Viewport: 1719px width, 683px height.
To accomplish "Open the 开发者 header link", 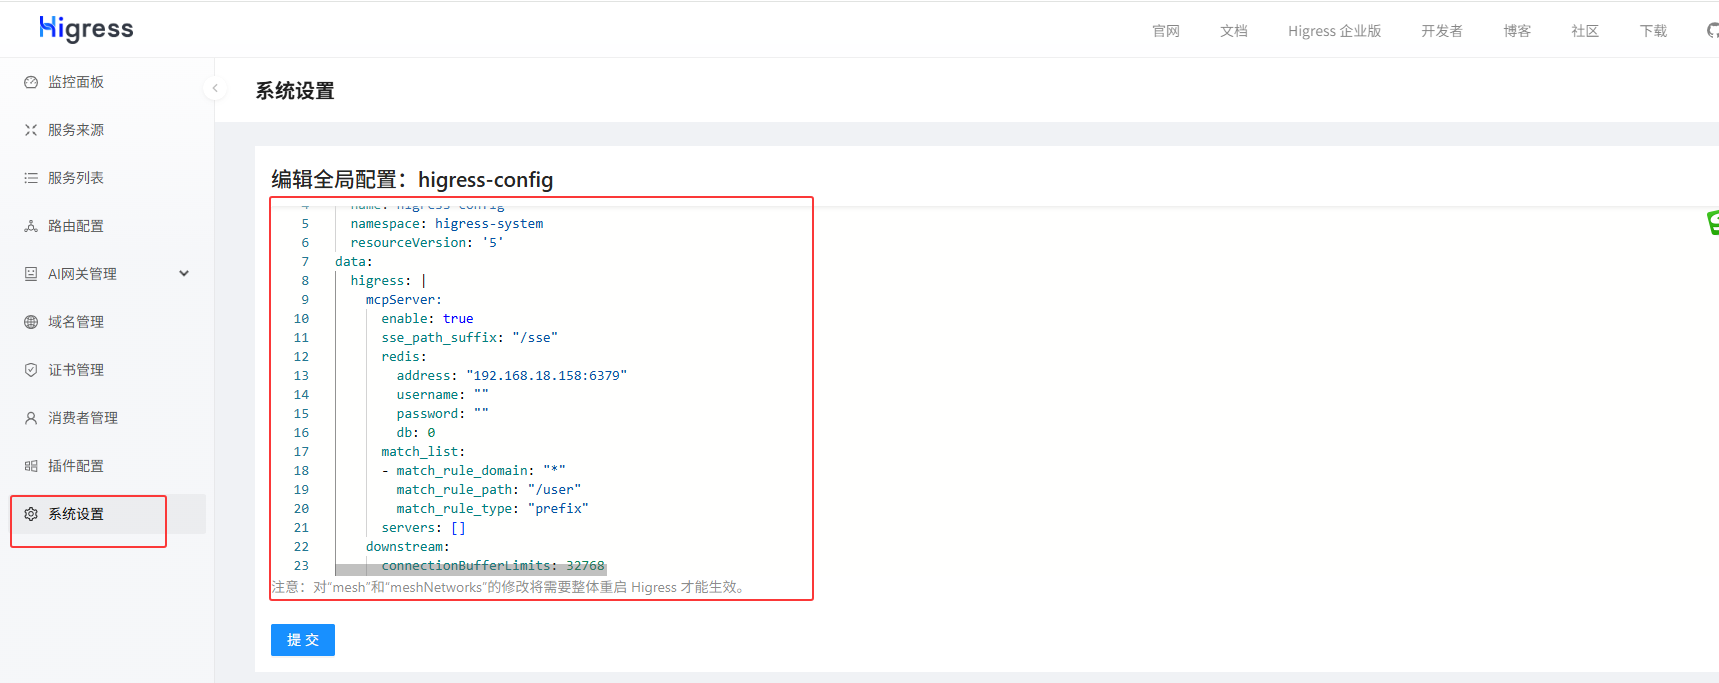I will [x=1442, y=31].
